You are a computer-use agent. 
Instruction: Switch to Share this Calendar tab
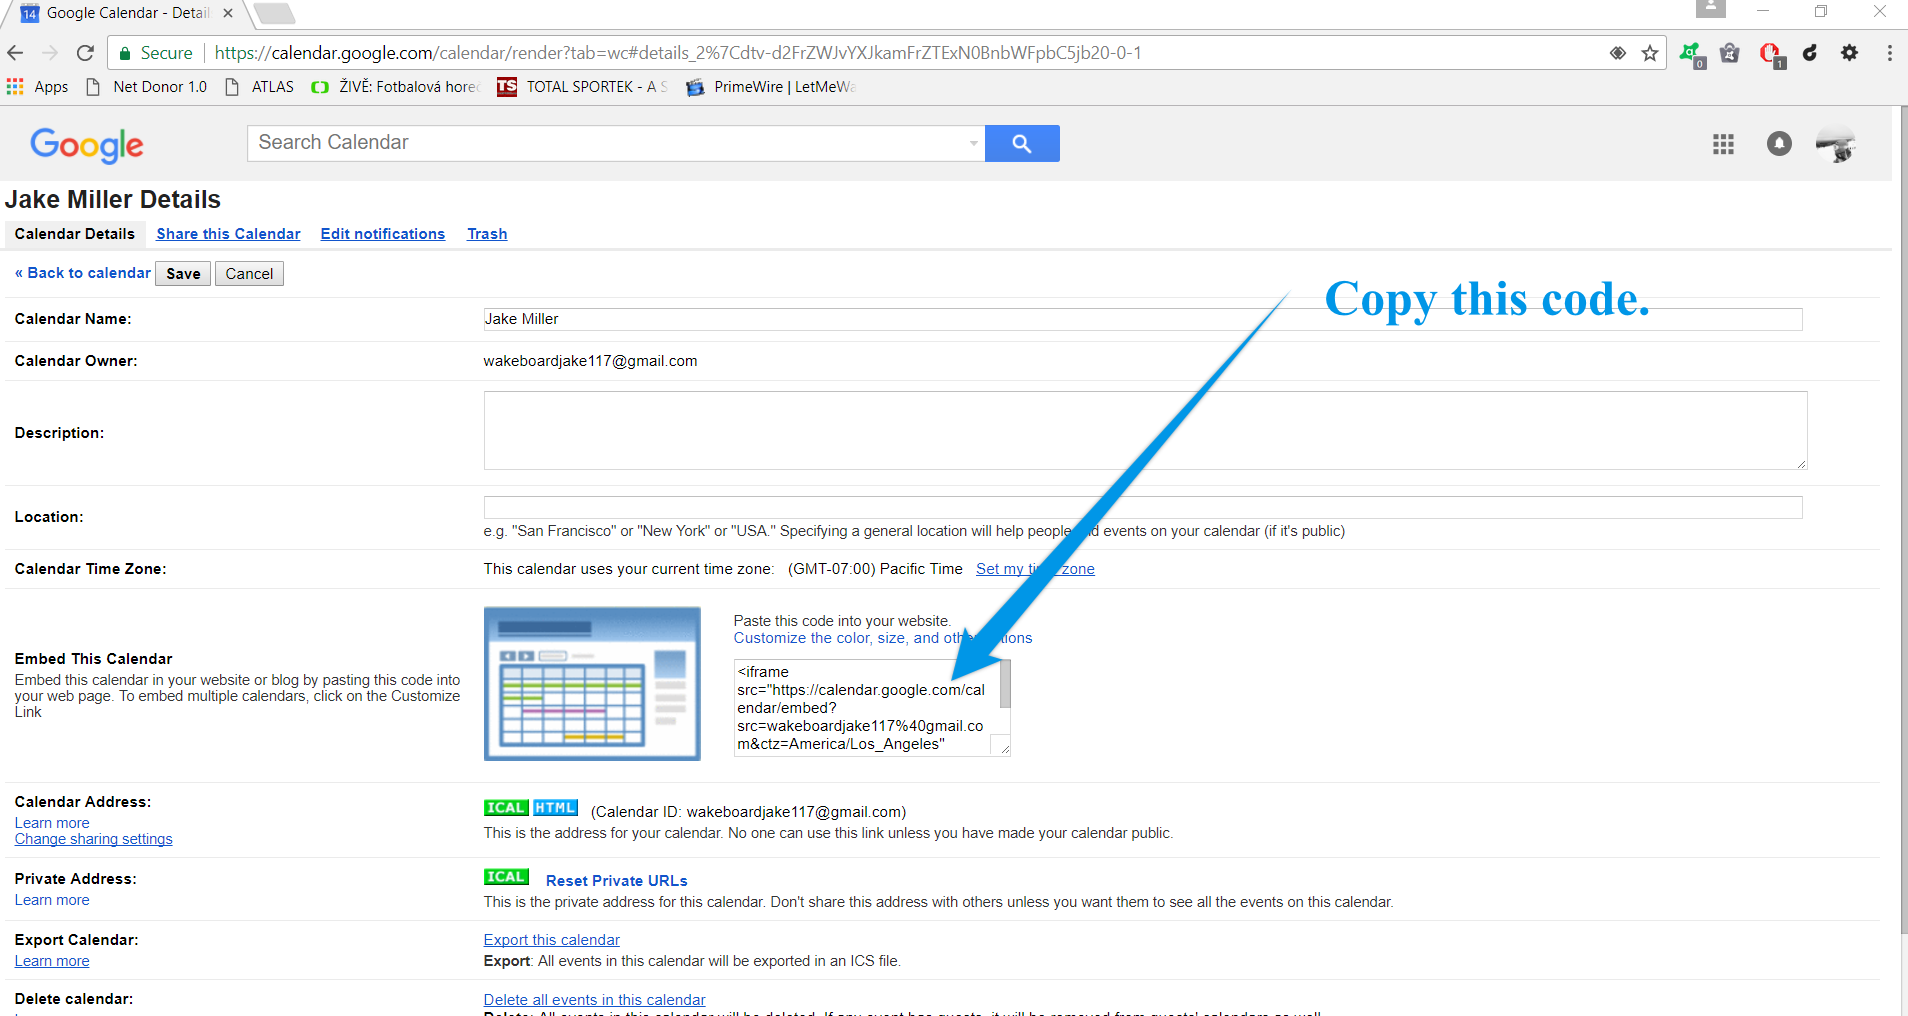click(x=228, y=234)
